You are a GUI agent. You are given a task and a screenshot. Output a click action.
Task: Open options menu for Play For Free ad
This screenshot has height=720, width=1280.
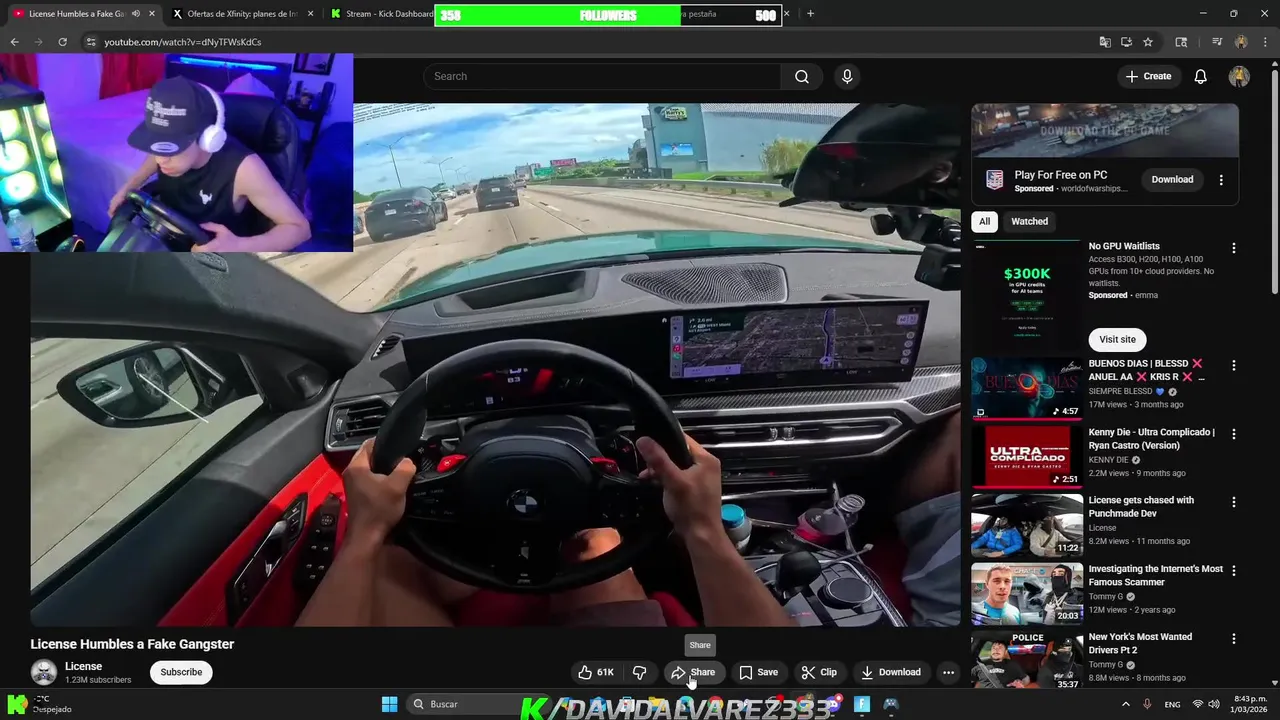pyautogui.click(x=1221, y=180)
